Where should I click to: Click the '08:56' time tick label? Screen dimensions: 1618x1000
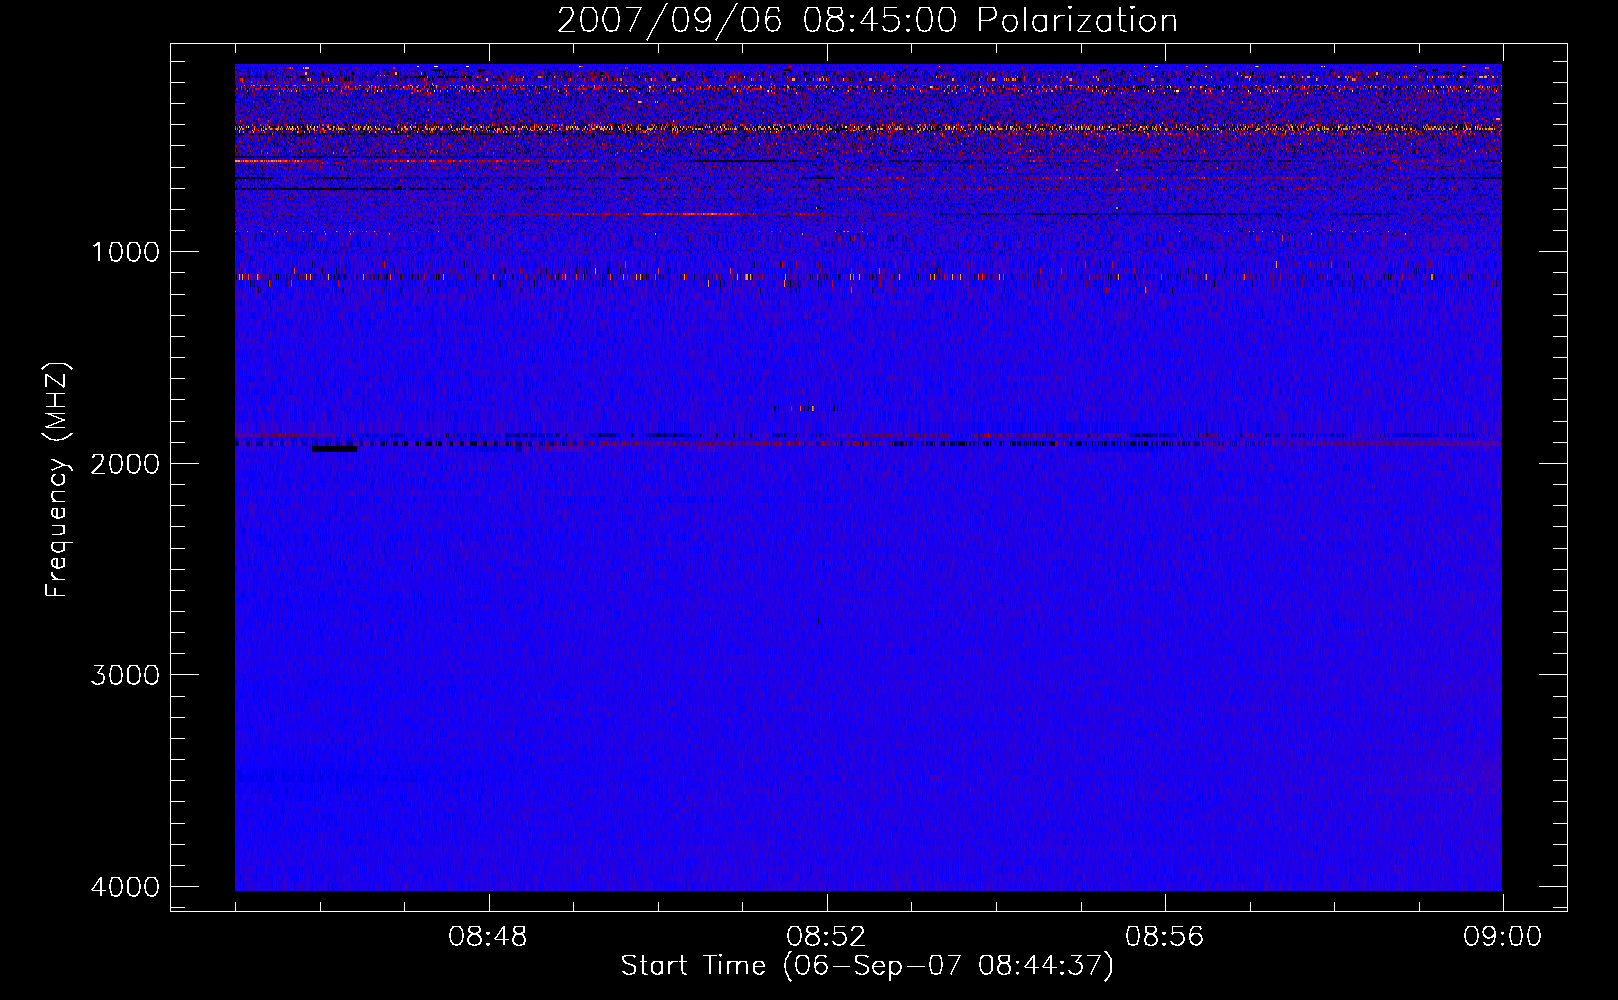[1164, 937]
